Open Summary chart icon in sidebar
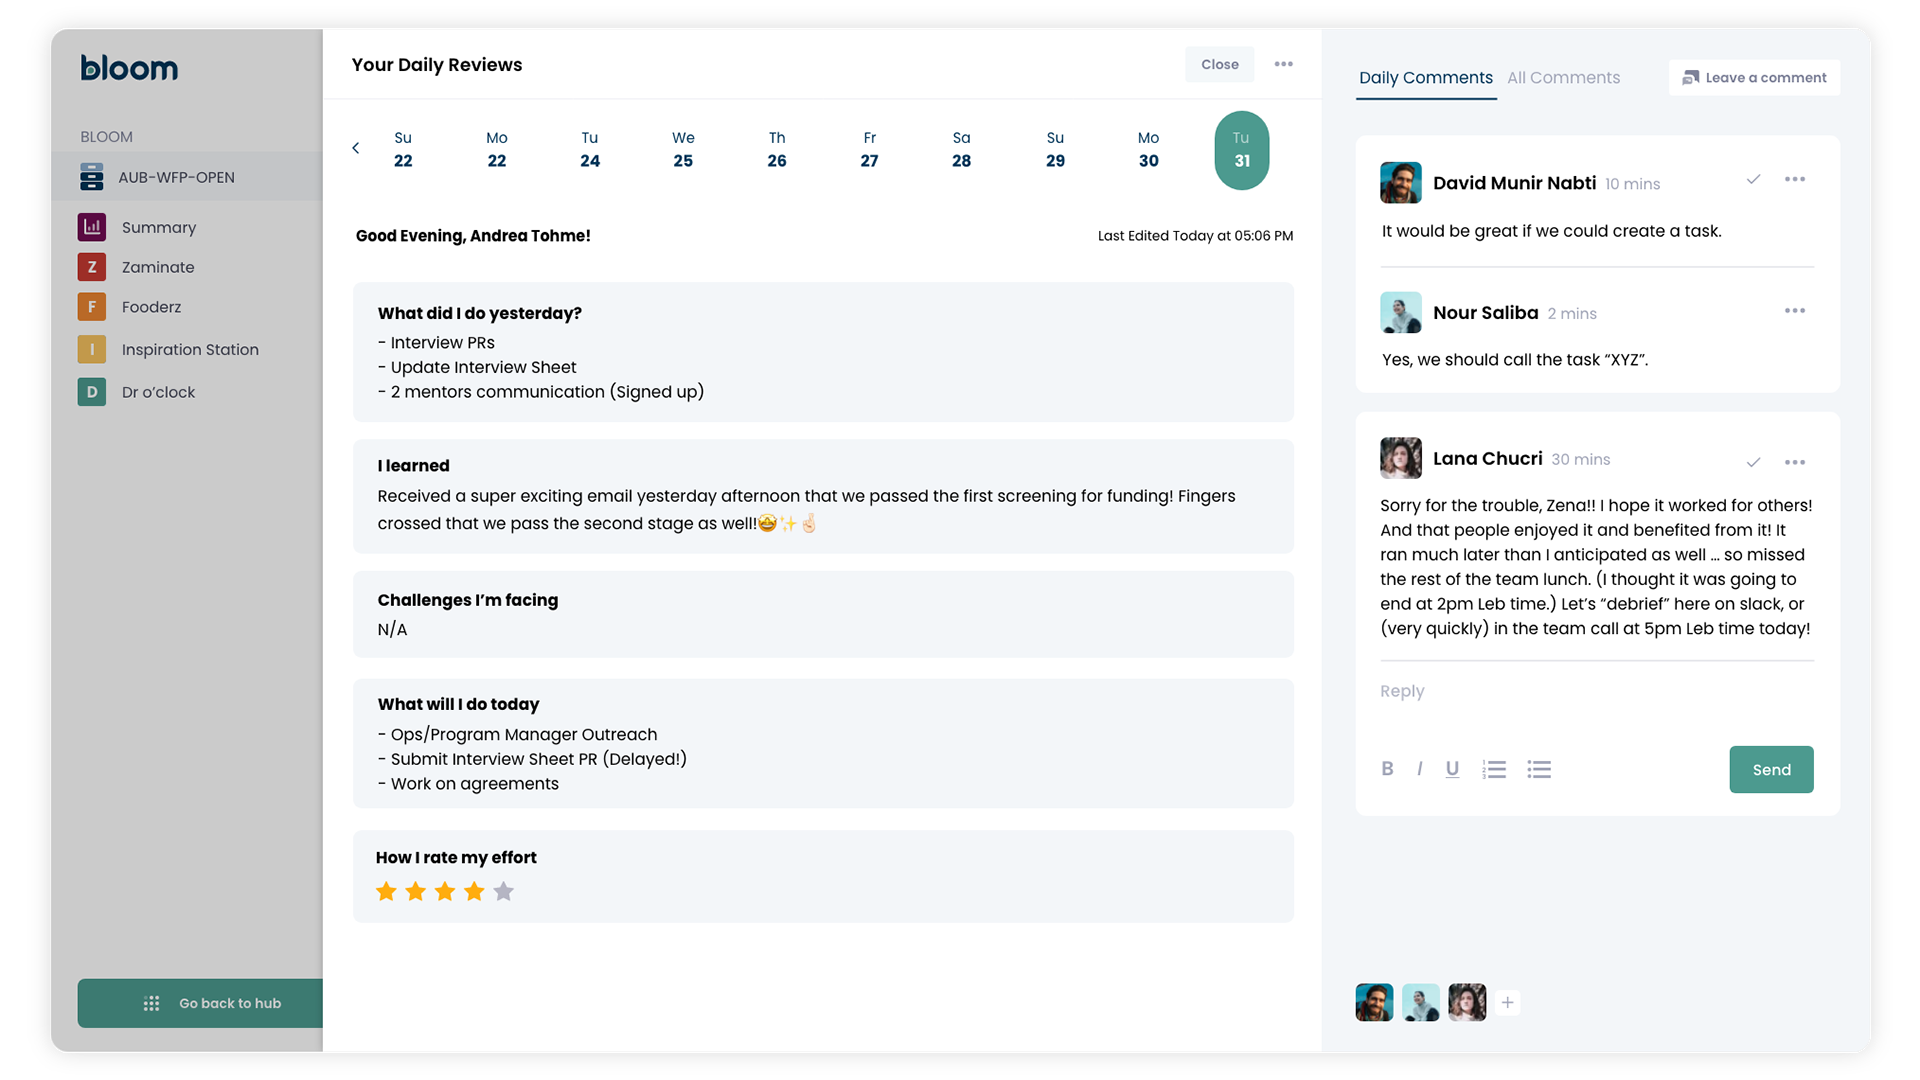This screenshot has height=1080, width=1920. point(92,227)
